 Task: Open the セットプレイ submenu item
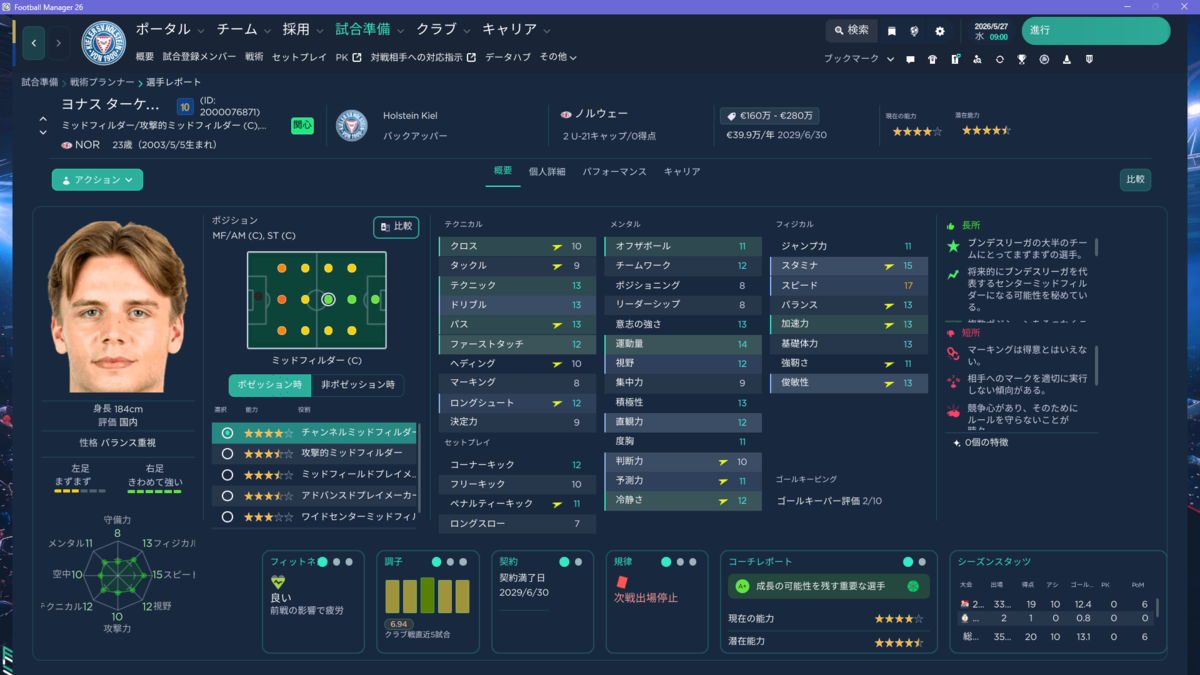coord(299,57)
